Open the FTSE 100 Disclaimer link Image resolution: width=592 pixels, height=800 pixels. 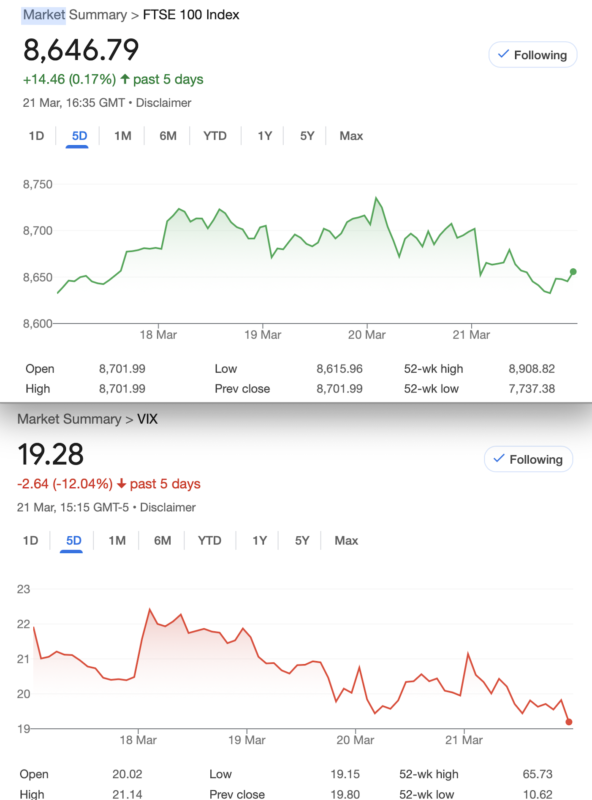coord(163,103)
